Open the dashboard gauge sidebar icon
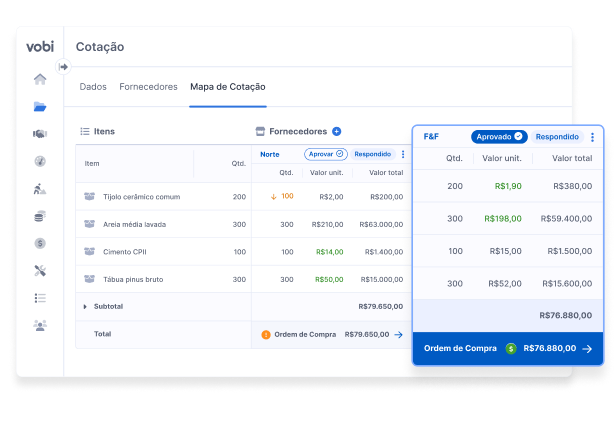The height and width of the screenshot is (435, 616). click(40, 161)
